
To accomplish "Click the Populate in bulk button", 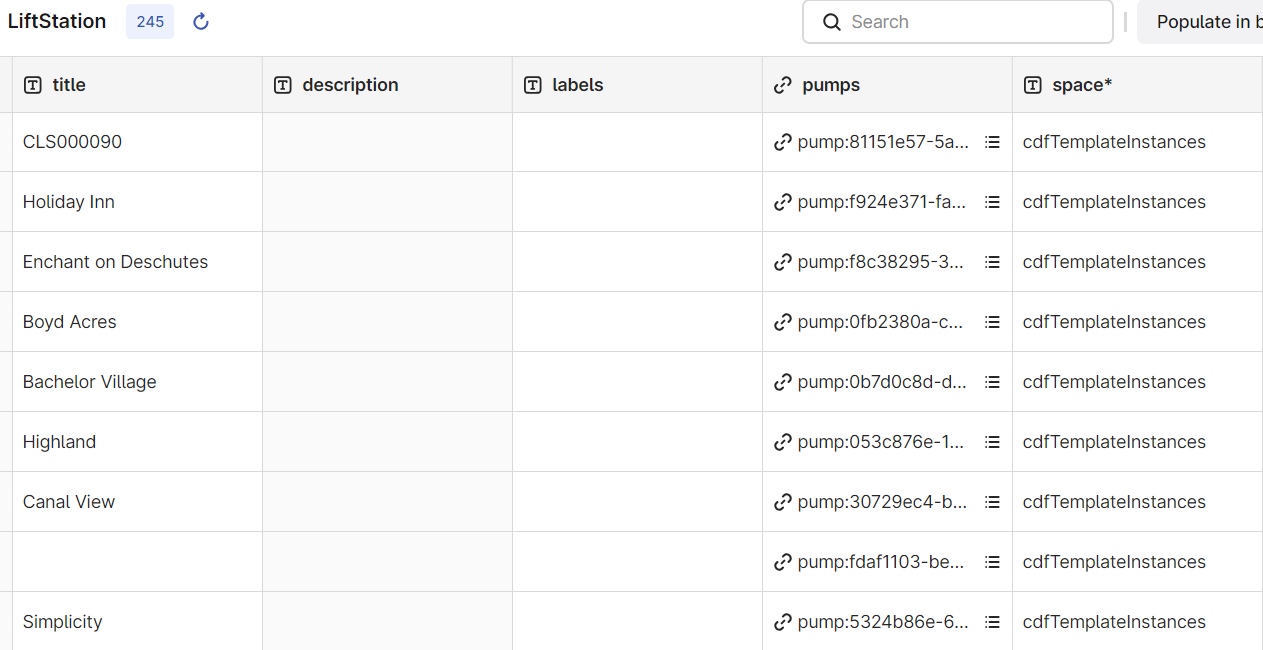I will pyautogui.click(x=1200, y=22).
